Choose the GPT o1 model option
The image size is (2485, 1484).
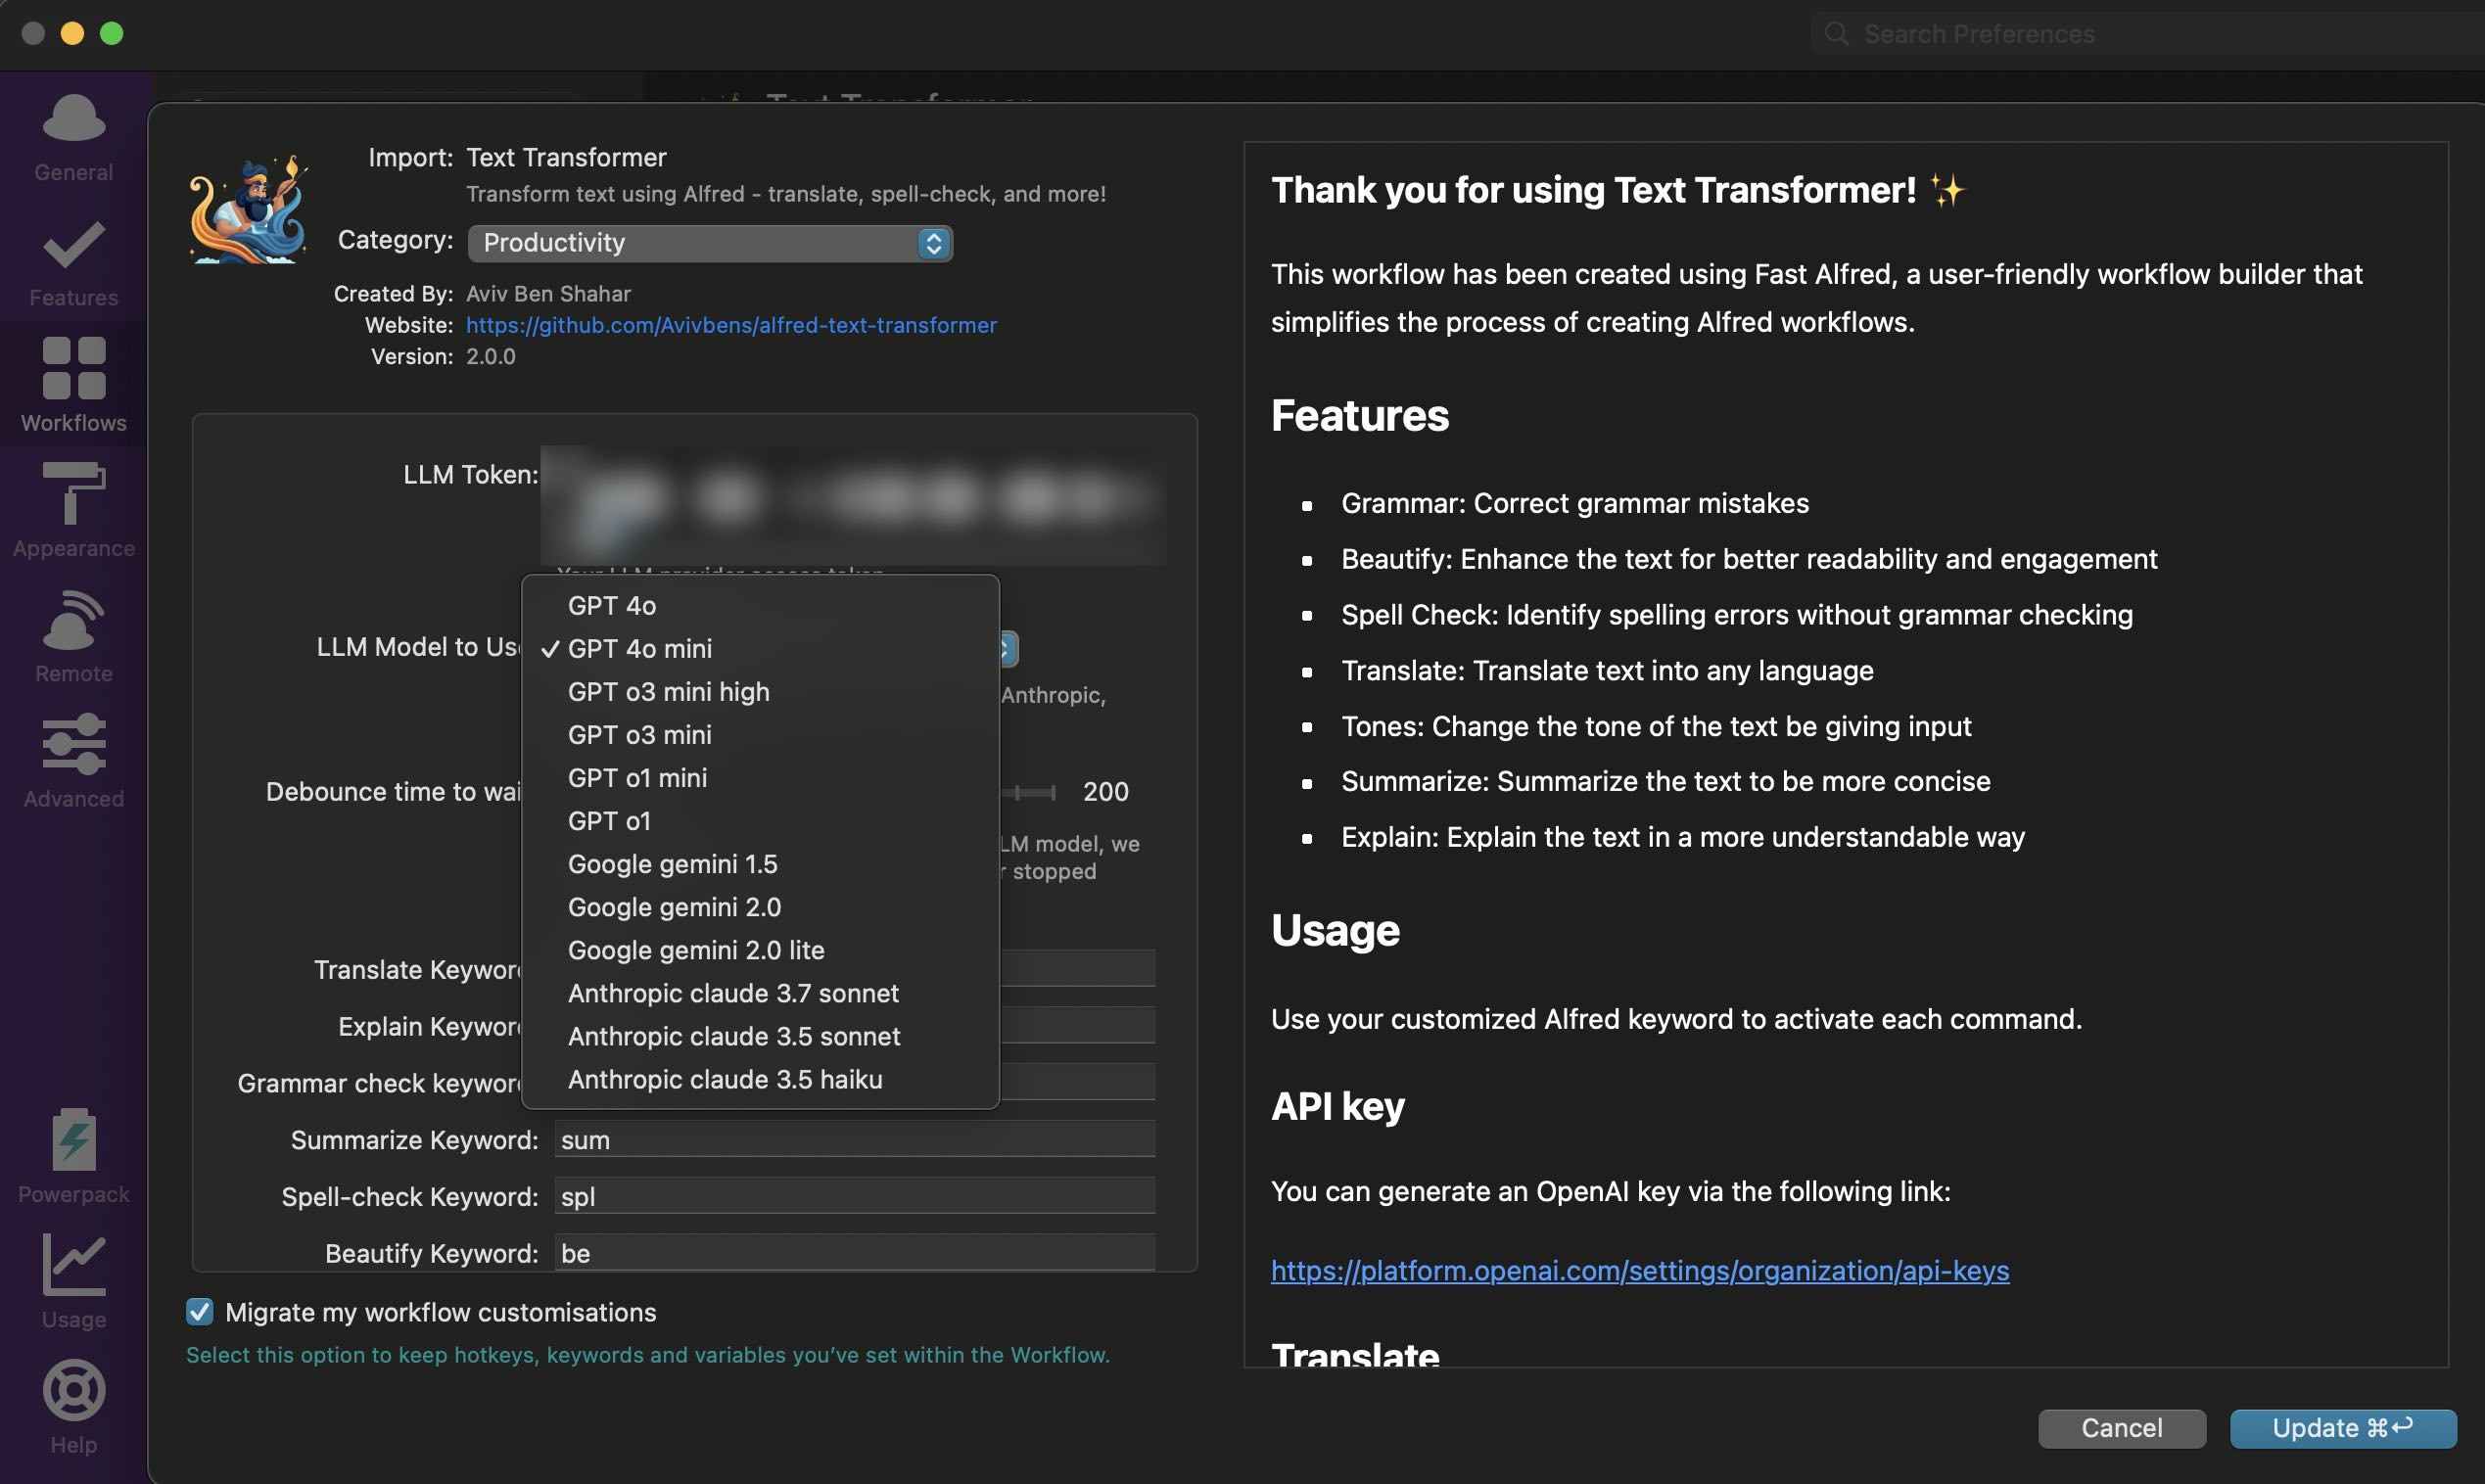[x=760, y=820]
